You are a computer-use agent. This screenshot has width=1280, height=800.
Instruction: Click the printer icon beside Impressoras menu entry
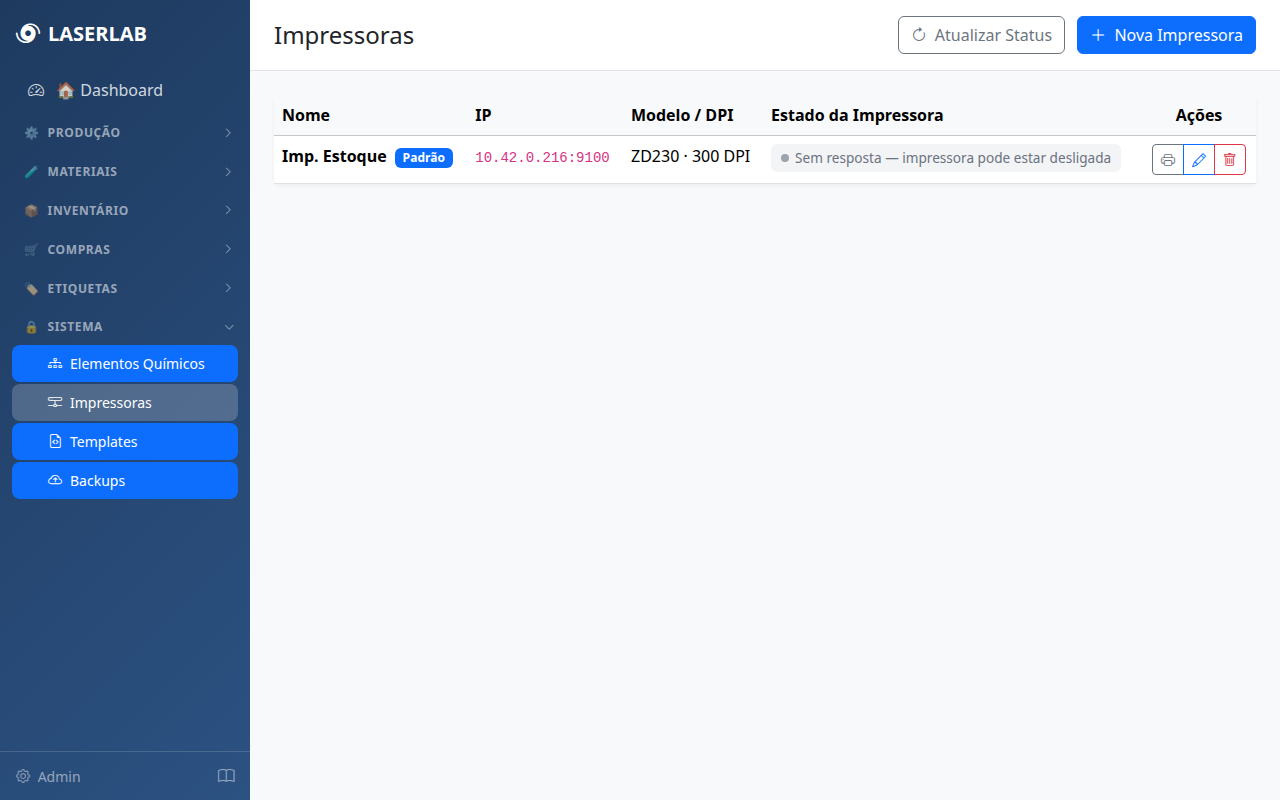57,403
